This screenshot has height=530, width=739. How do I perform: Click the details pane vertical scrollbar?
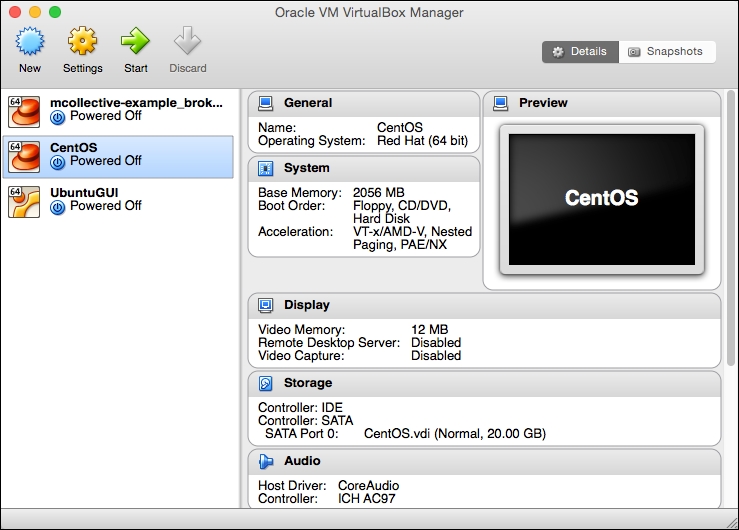tap(731, 228)
